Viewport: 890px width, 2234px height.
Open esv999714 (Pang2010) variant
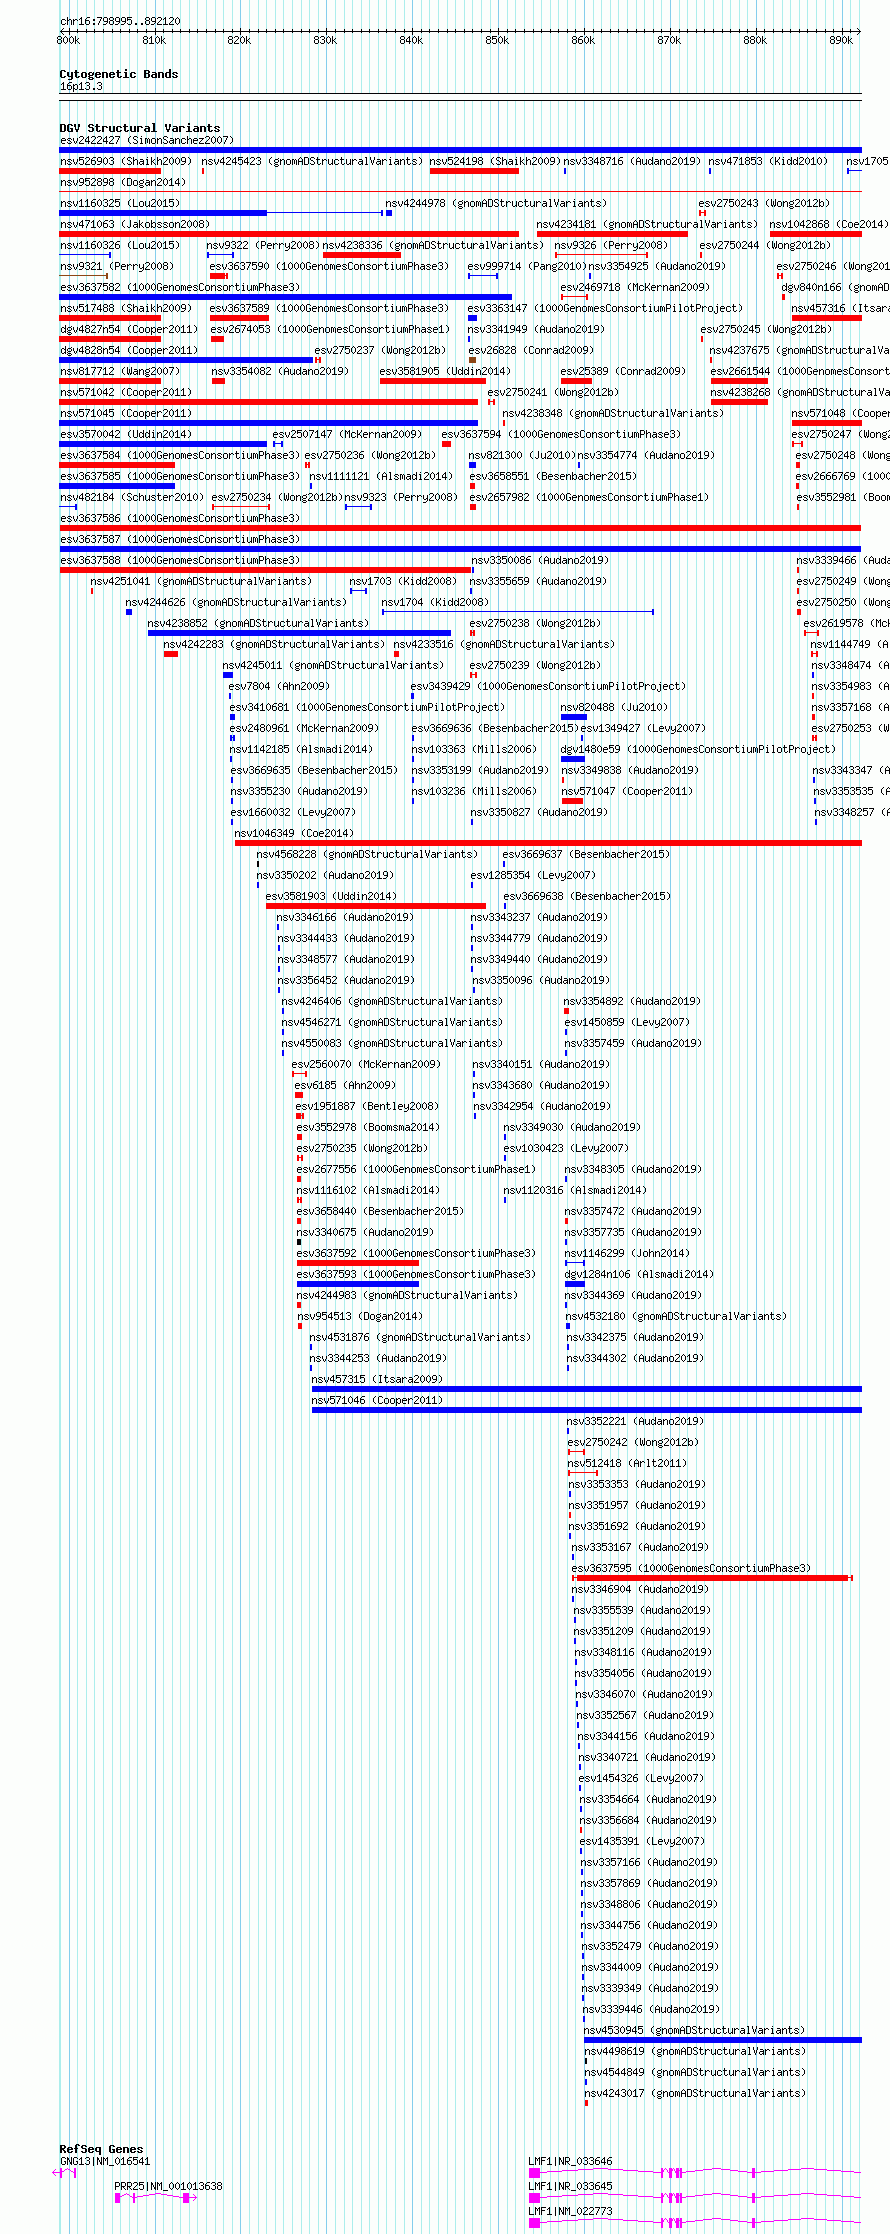click(x=526, y=267)
